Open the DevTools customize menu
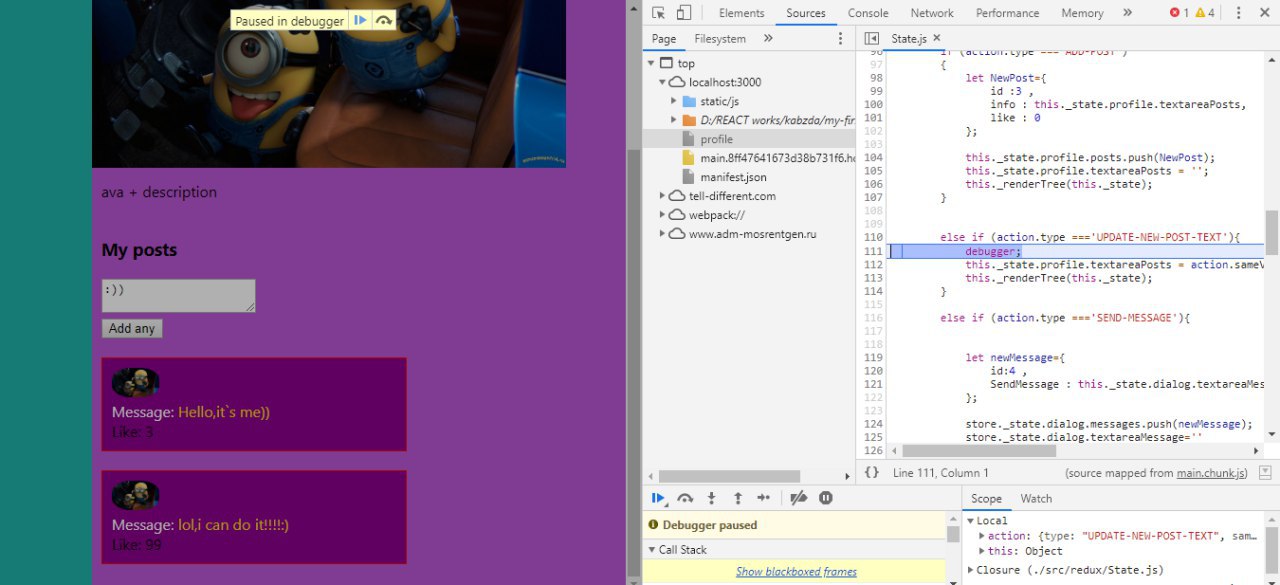Image resolution: width=1280 pixels, height=585 pixels. click(x=1238, y=13)
